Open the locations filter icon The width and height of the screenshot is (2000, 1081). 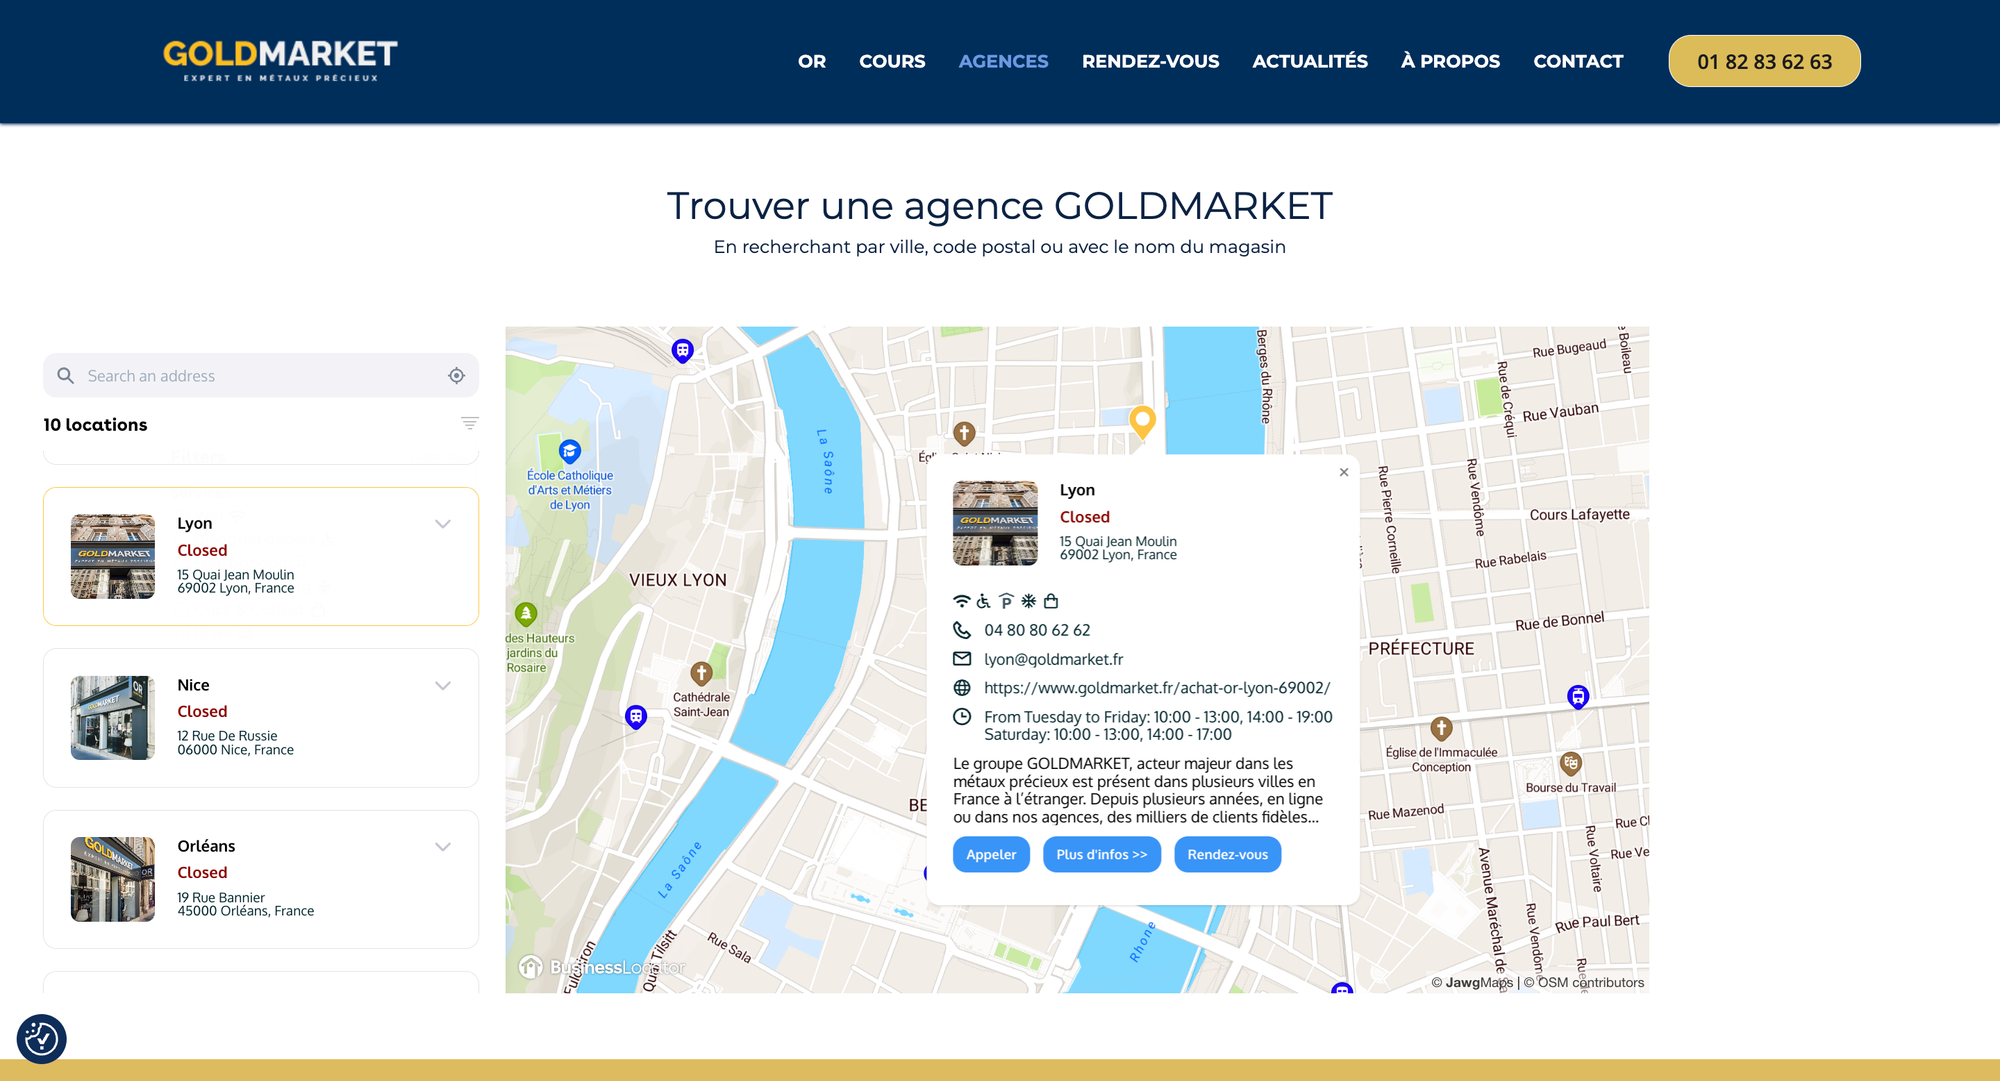[x=469, y=424]
